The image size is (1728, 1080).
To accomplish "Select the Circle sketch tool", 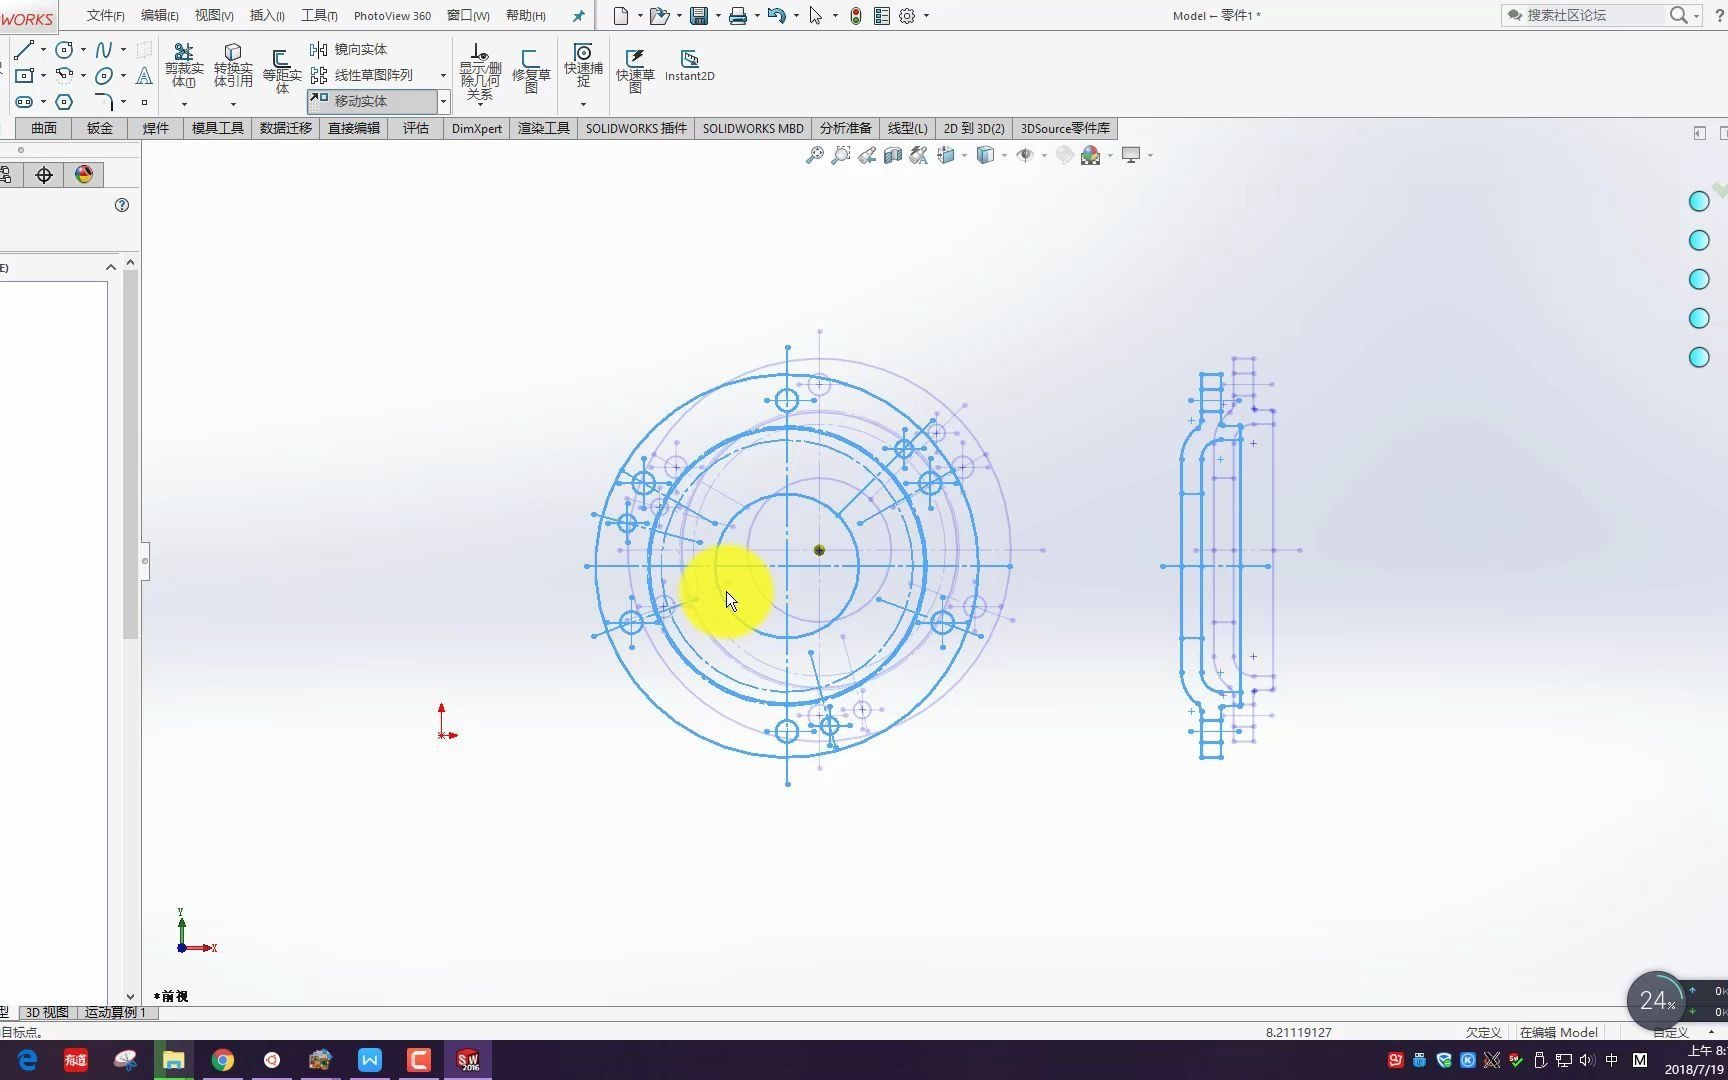I will pyautogui.click(x=65, y=49).
